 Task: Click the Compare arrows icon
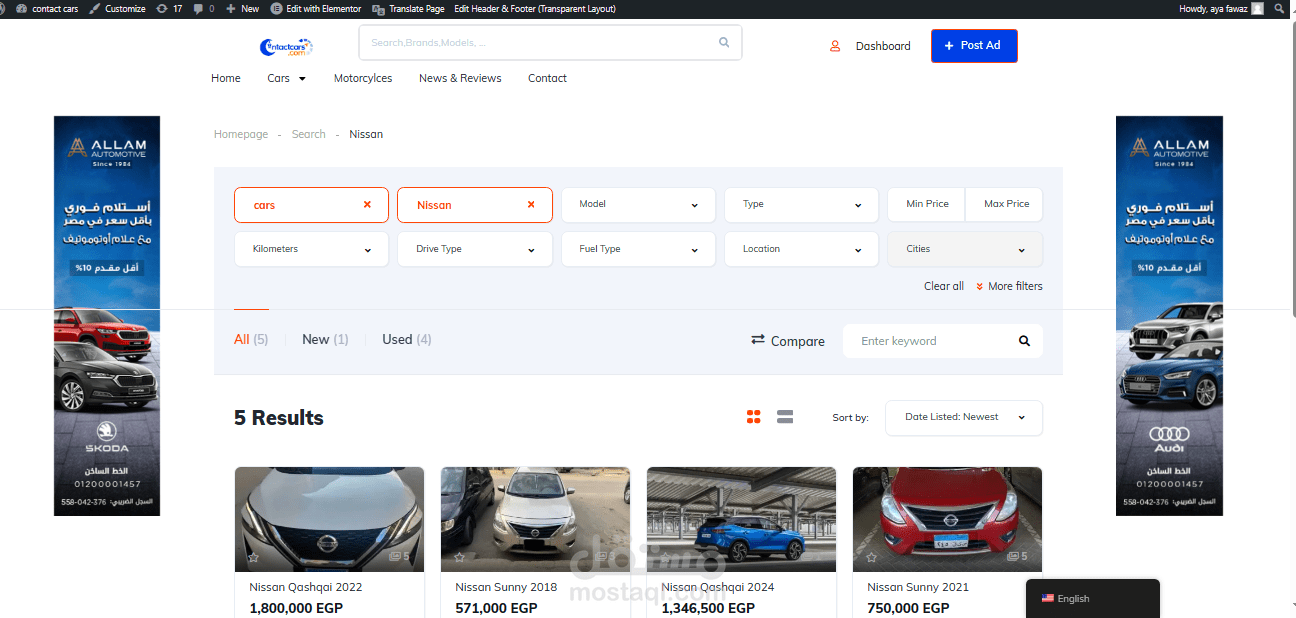(758, 340)
